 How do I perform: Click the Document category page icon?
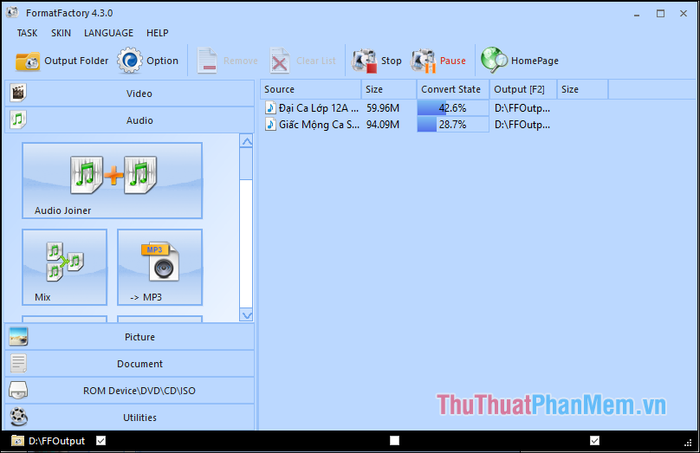point(18,363)
